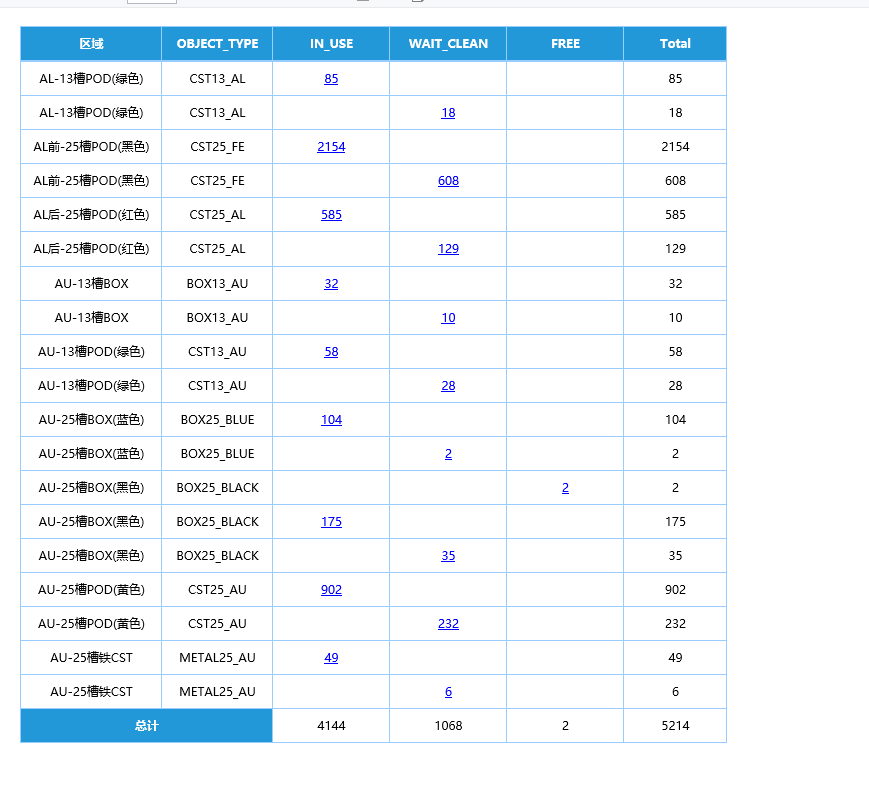Open the 902 IN_USE link for CST25_AU

tap(331, 590)
